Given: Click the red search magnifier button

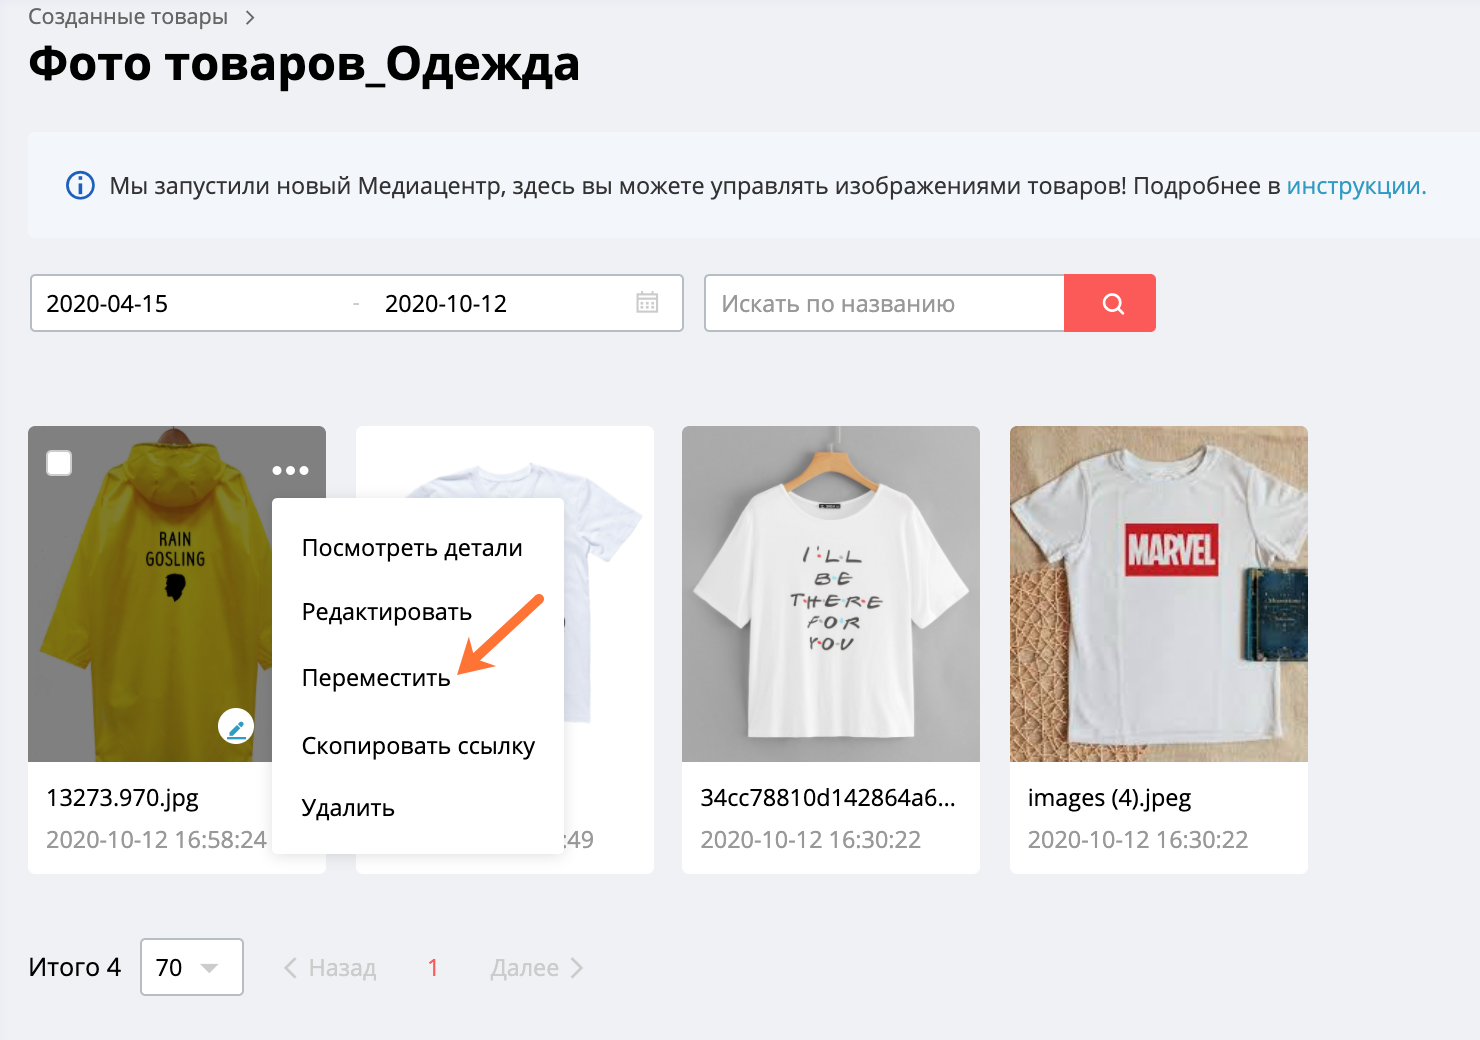Looking at the screenshot, I should (1110, 303).
